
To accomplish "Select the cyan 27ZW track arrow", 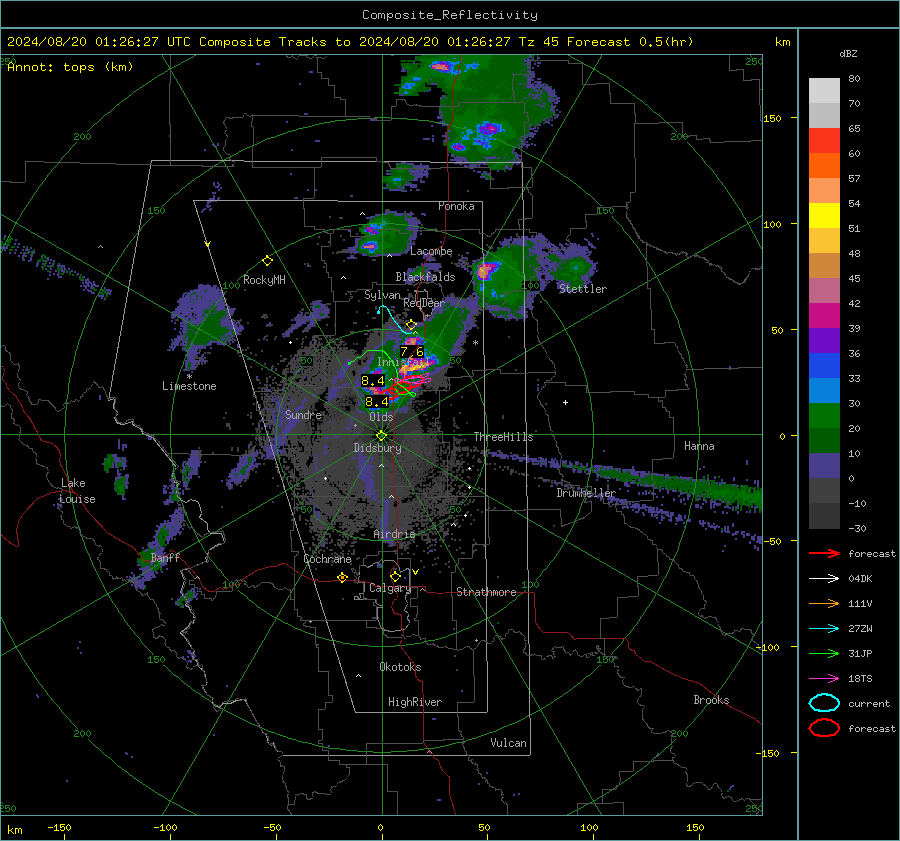I will point(824,629).
